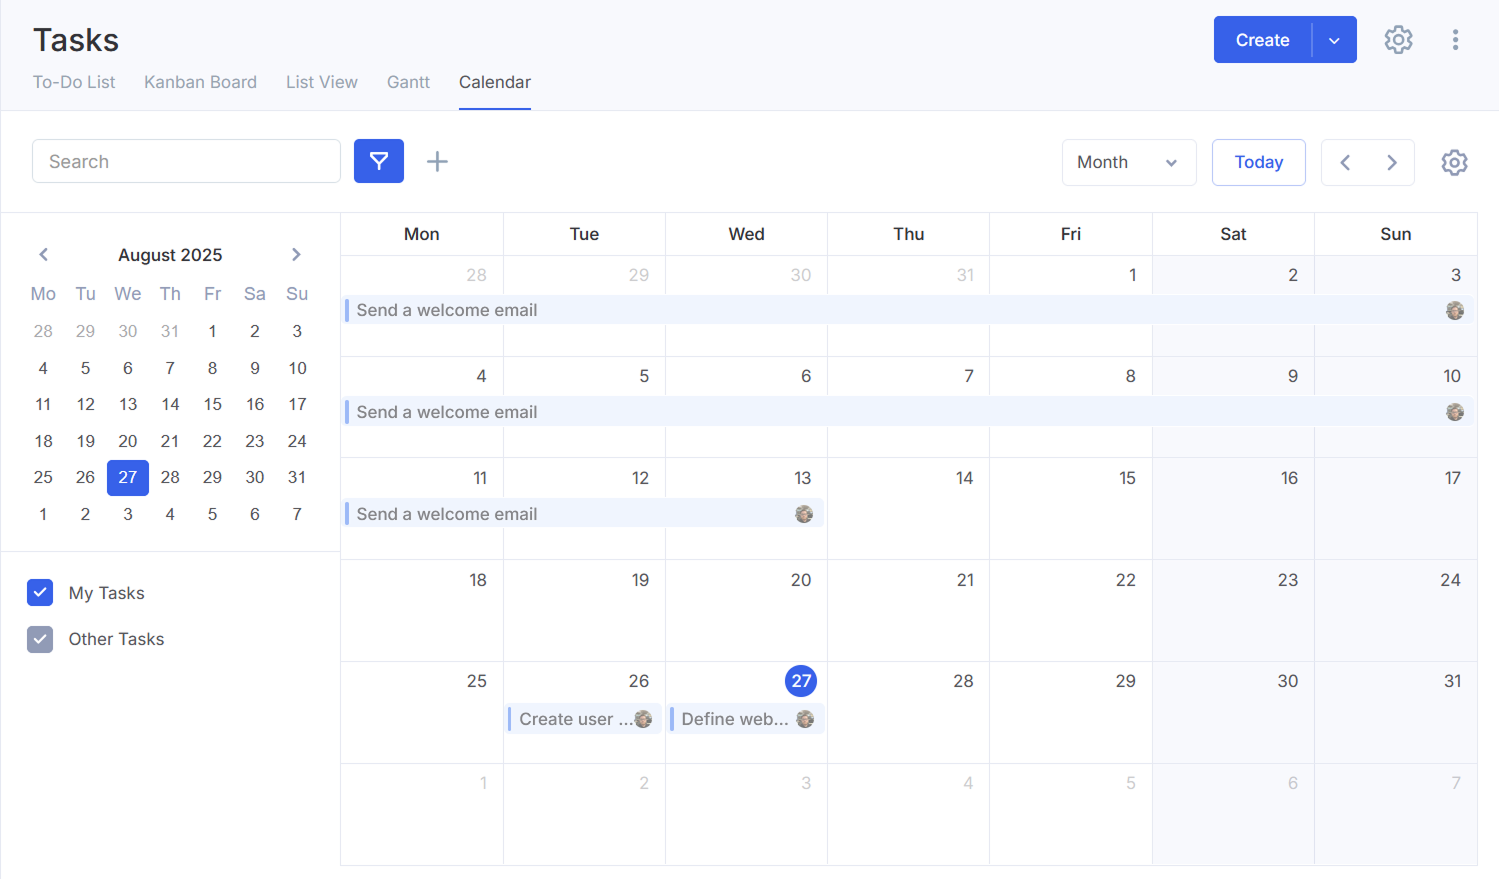
Task: Click the task search field
Action: [186, 161]
